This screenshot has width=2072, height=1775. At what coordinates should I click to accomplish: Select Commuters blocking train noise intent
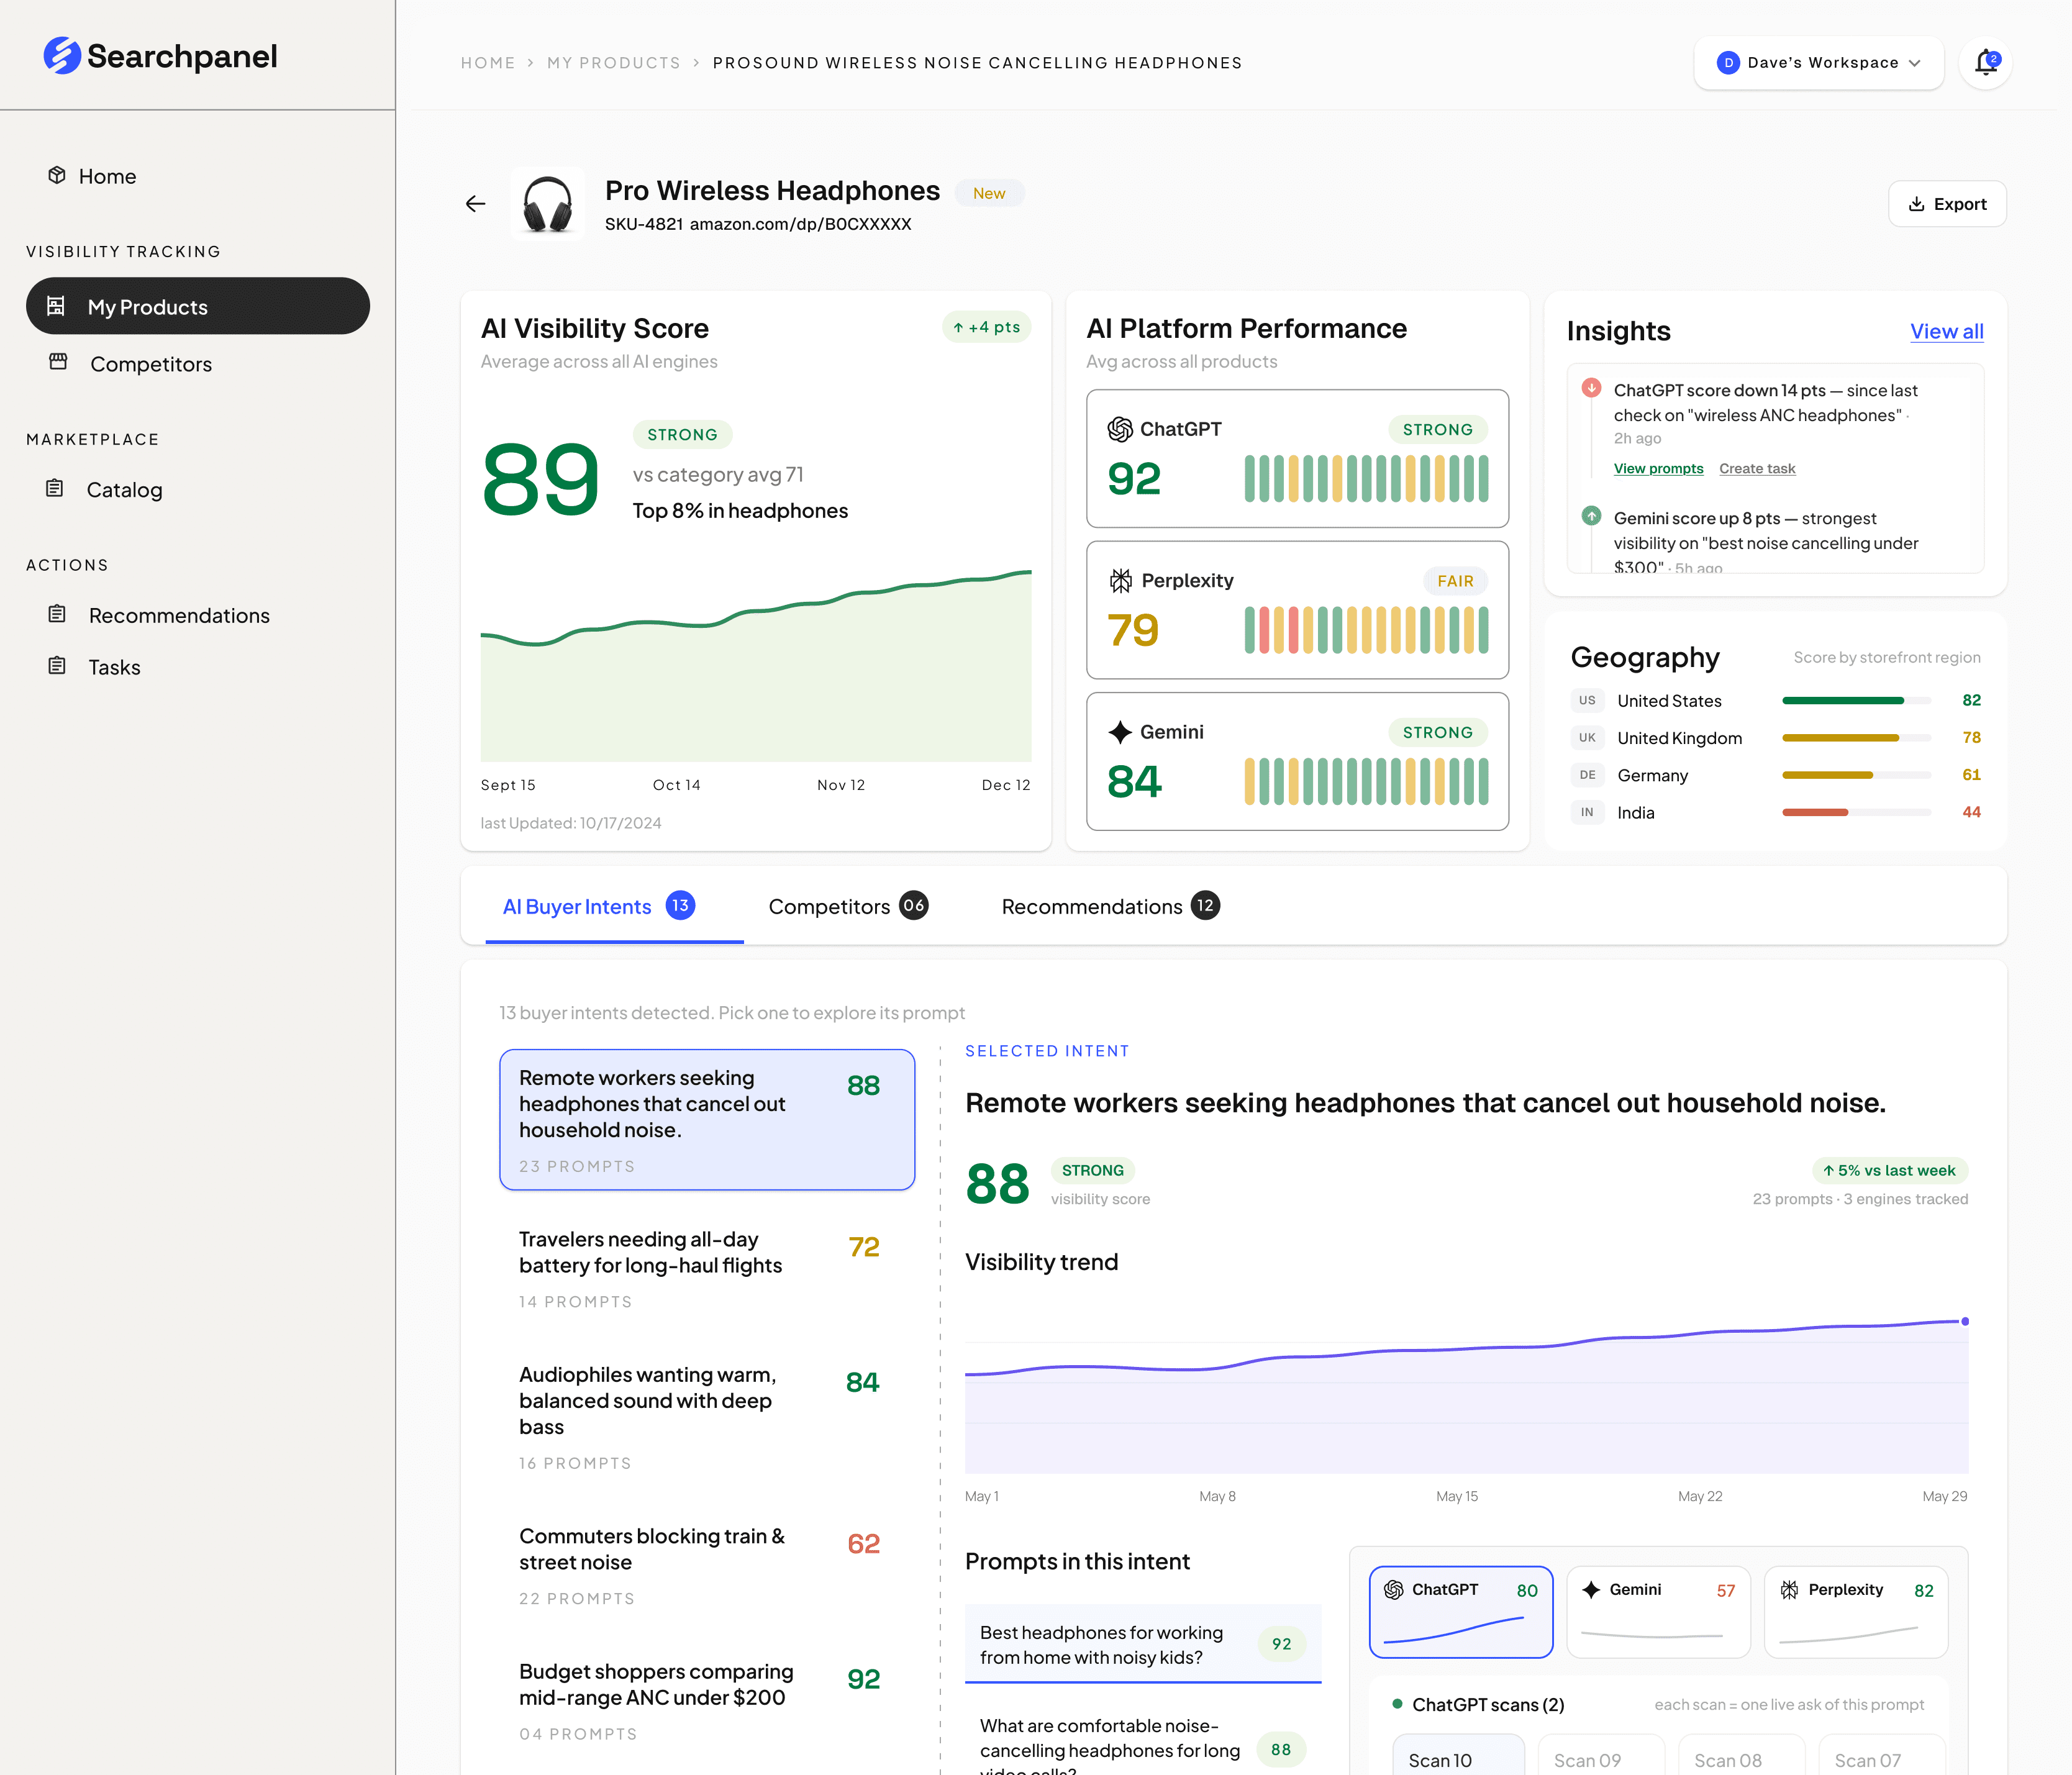(707, 1566)
